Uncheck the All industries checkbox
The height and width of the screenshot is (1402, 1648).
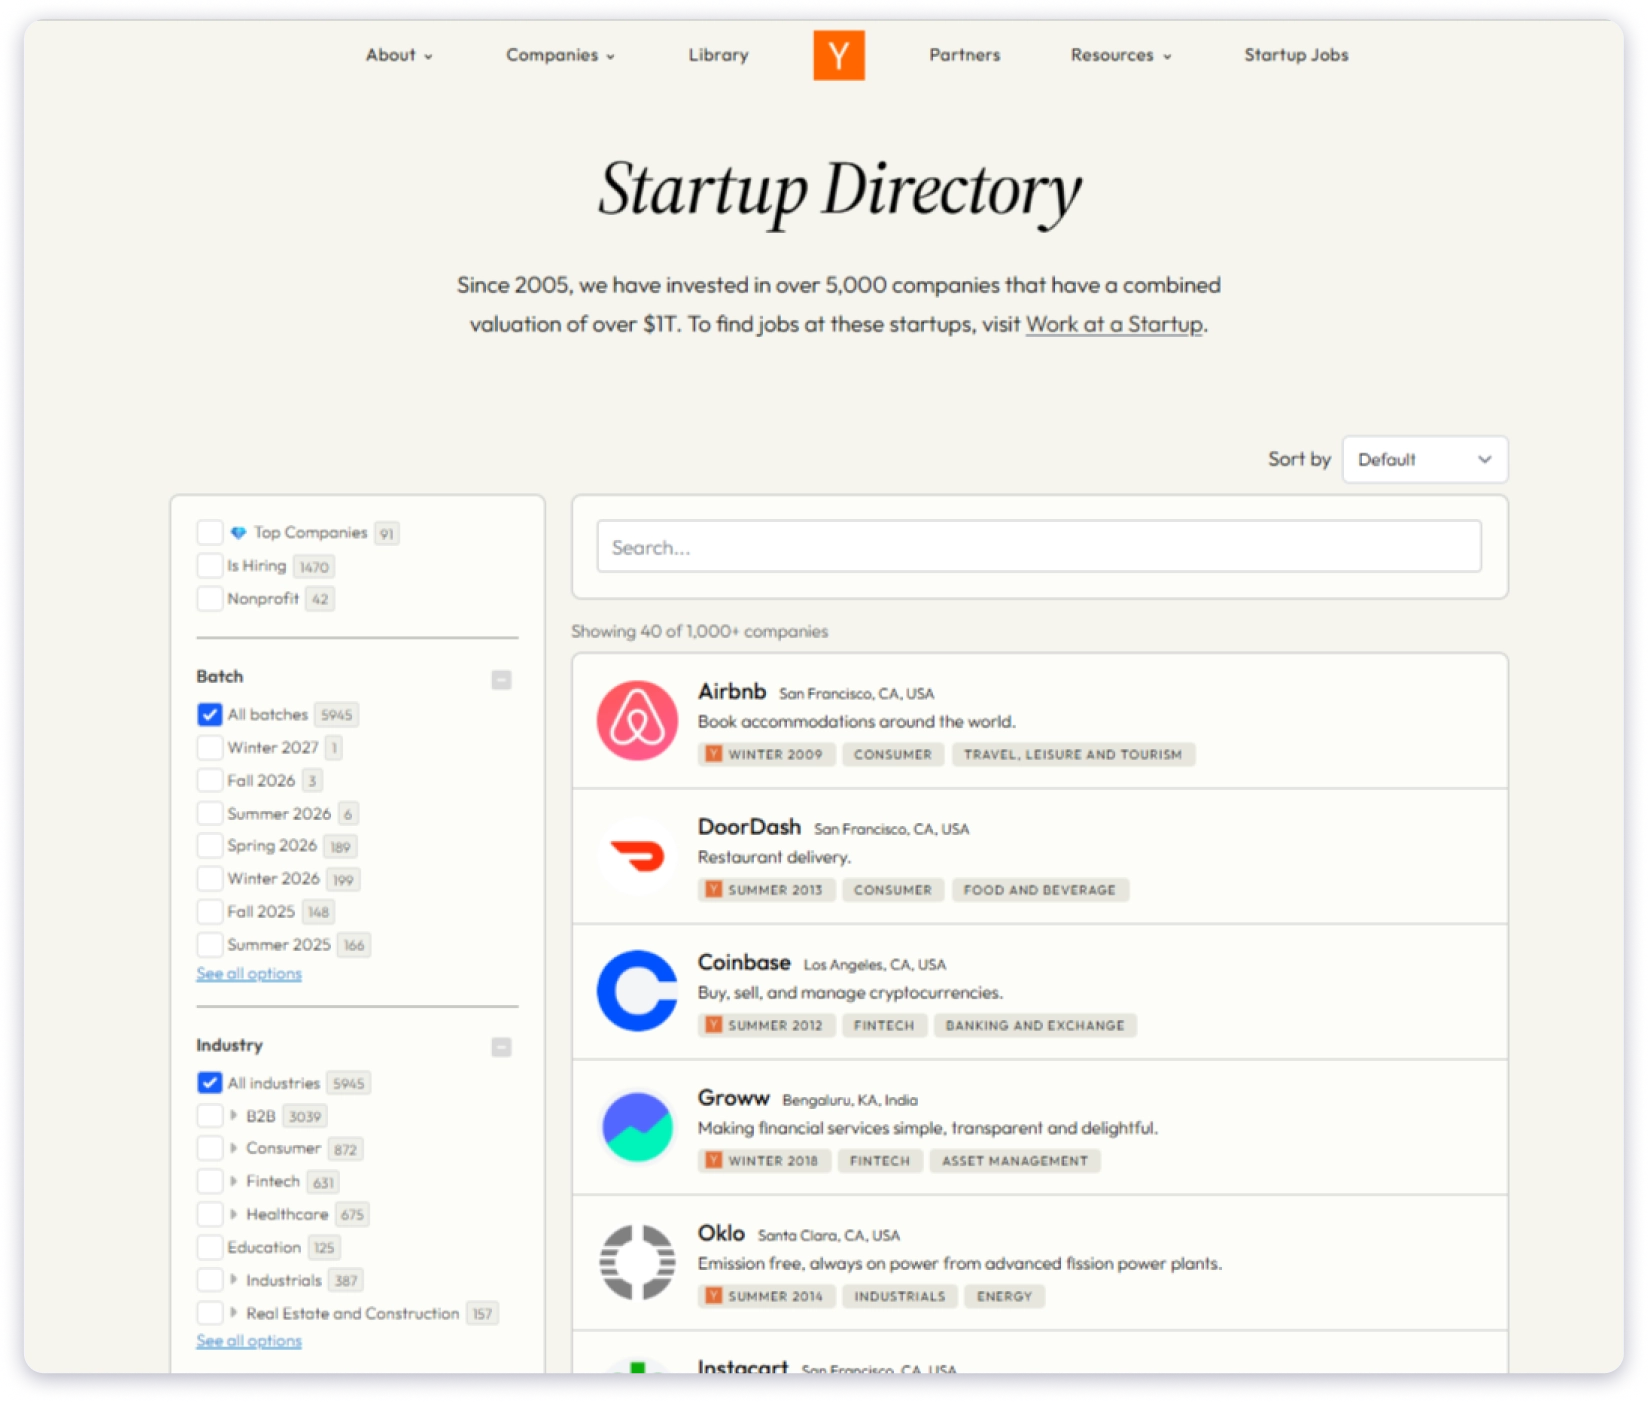210,1083
